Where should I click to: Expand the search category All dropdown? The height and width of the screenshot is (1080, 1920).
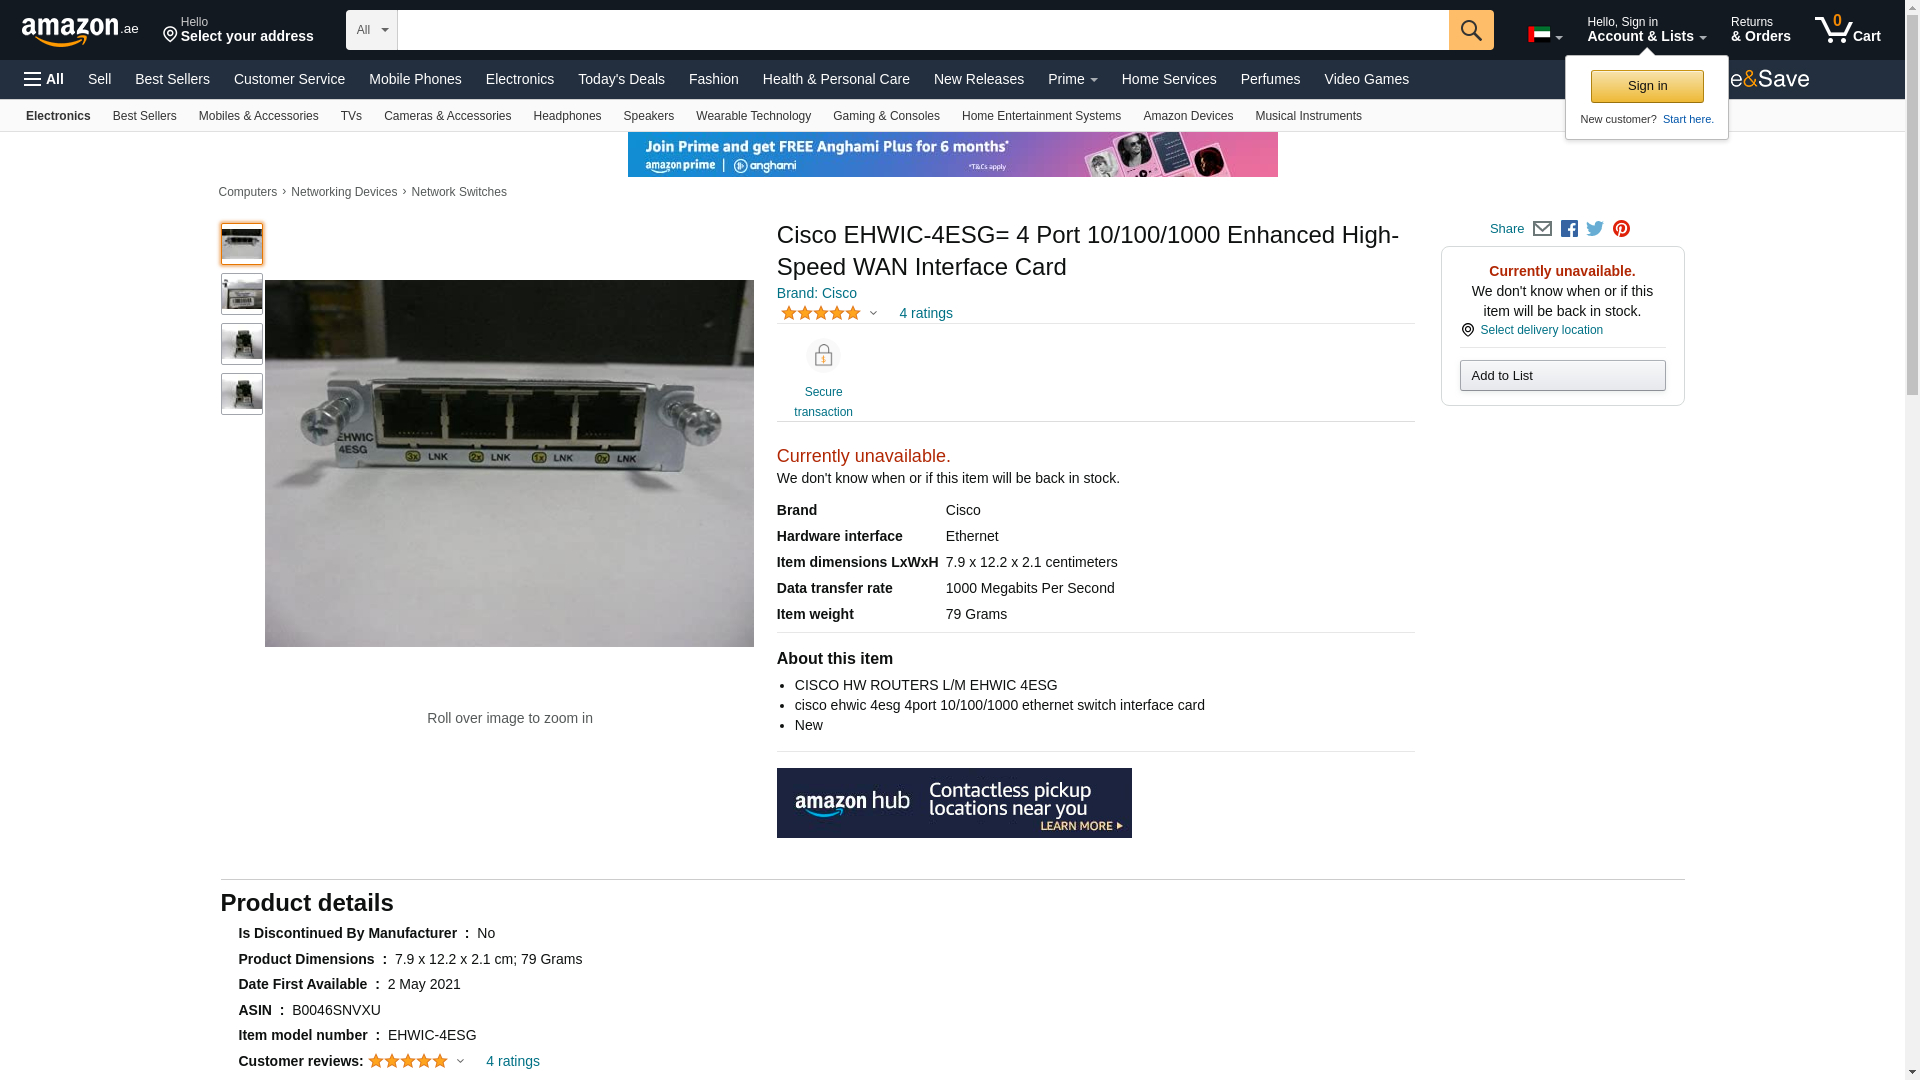pyautogui.click(x=372, y=30)
